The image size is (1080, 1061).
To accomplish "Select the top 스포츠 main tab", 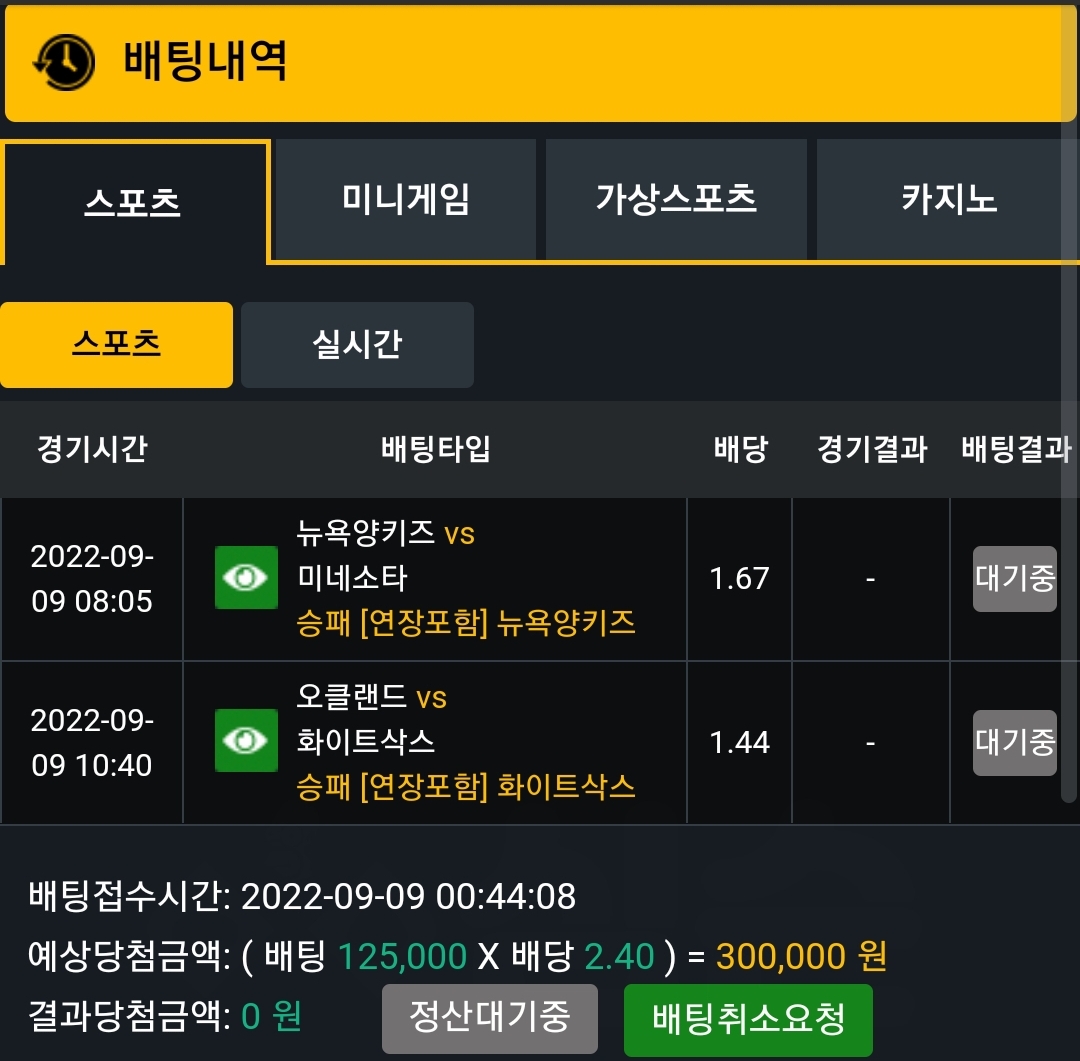I will tap(133, 203).
